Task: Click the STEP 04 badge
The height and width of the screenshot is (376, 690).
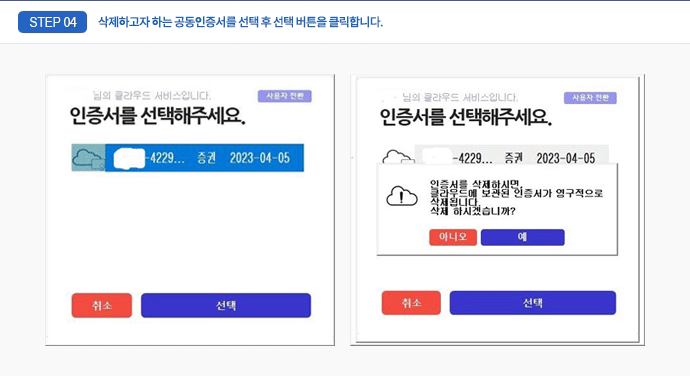Action: (x=52, y=22)
